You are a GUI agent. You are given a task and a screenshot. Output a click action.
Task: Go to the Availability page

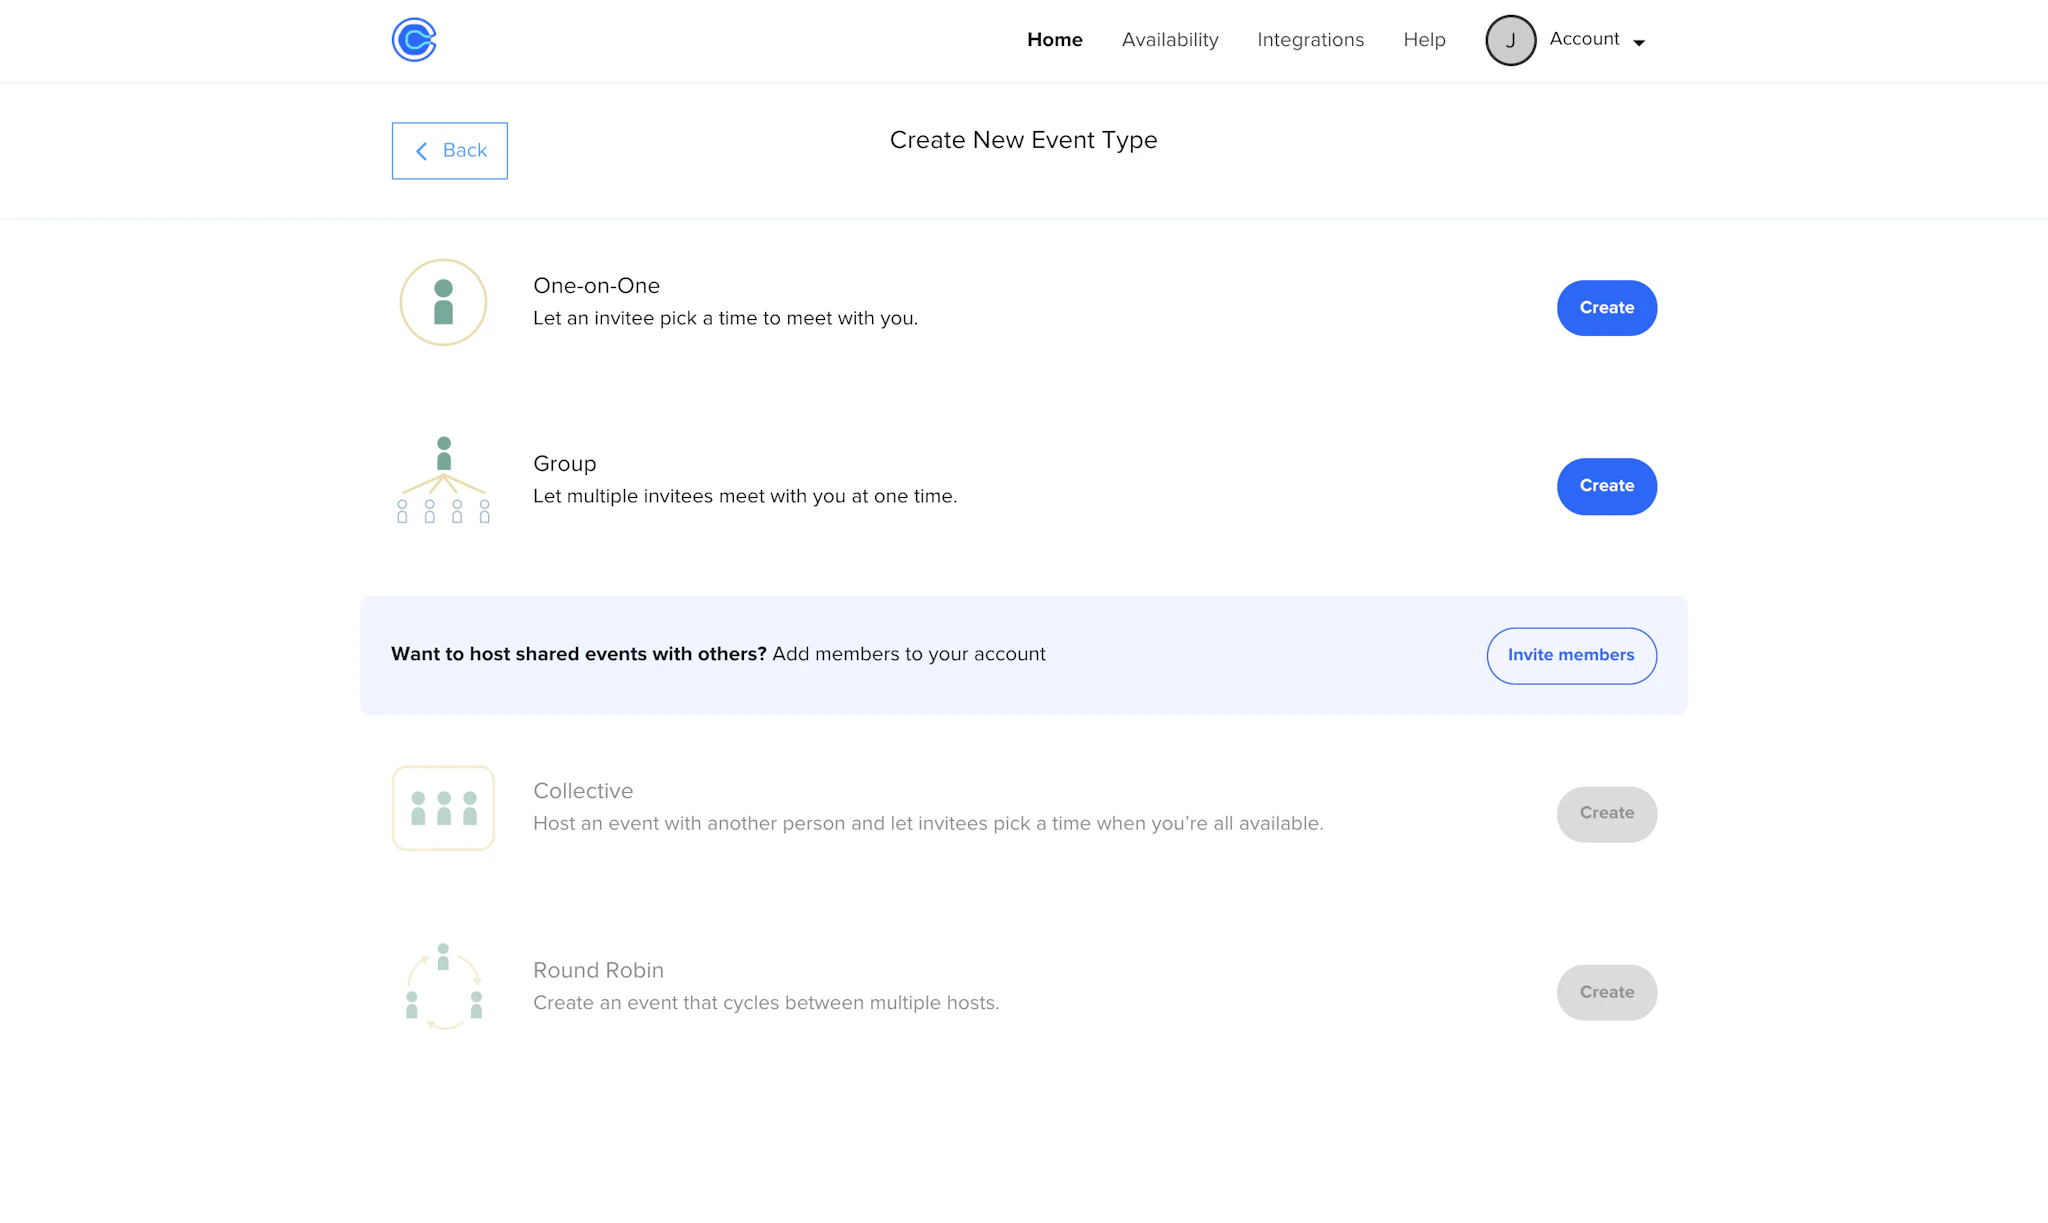click(x=1169, y=40)
